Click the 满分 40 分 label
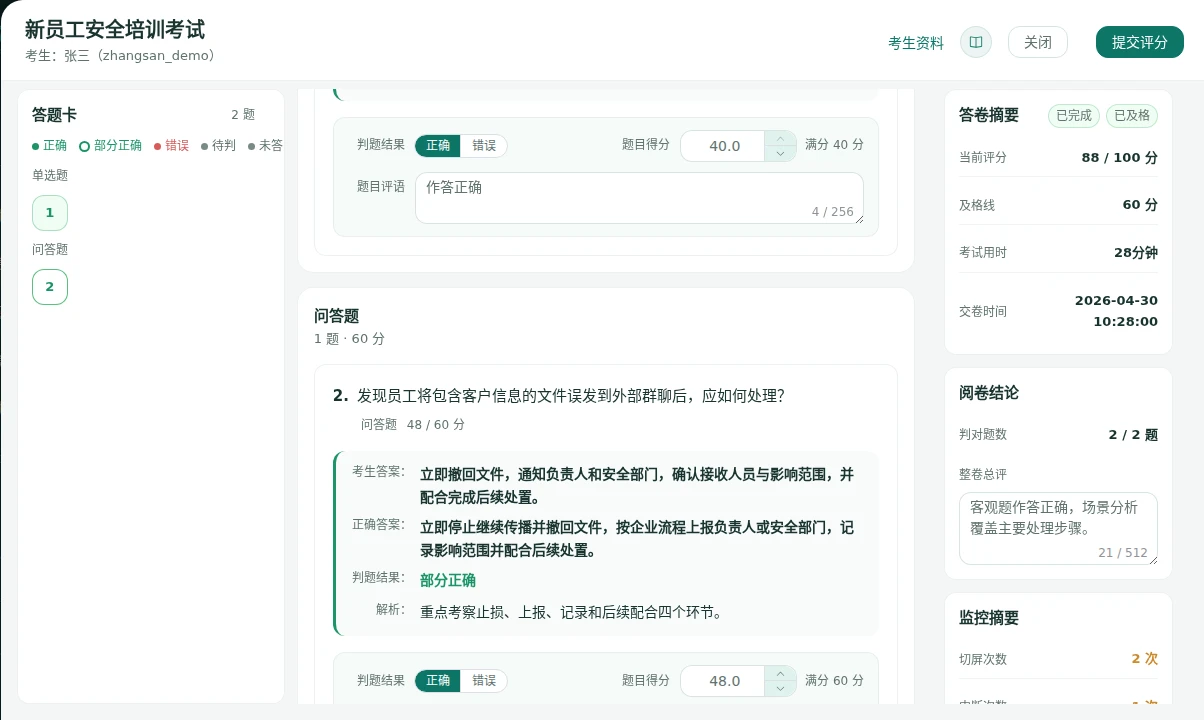Viewport: 1204px width, 720px height. (x=834, y=145)
